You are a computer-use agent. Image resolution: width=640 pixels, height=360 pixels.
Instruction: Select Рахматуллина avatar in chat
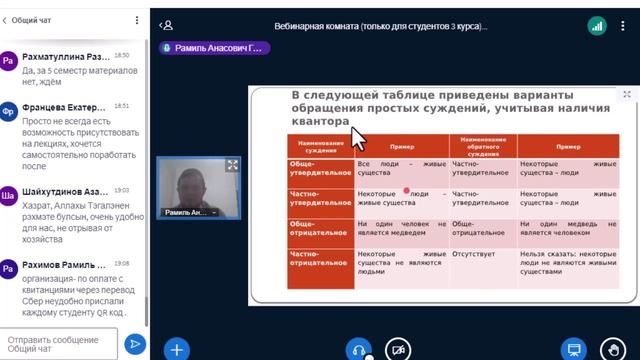[x=8, y=61]
